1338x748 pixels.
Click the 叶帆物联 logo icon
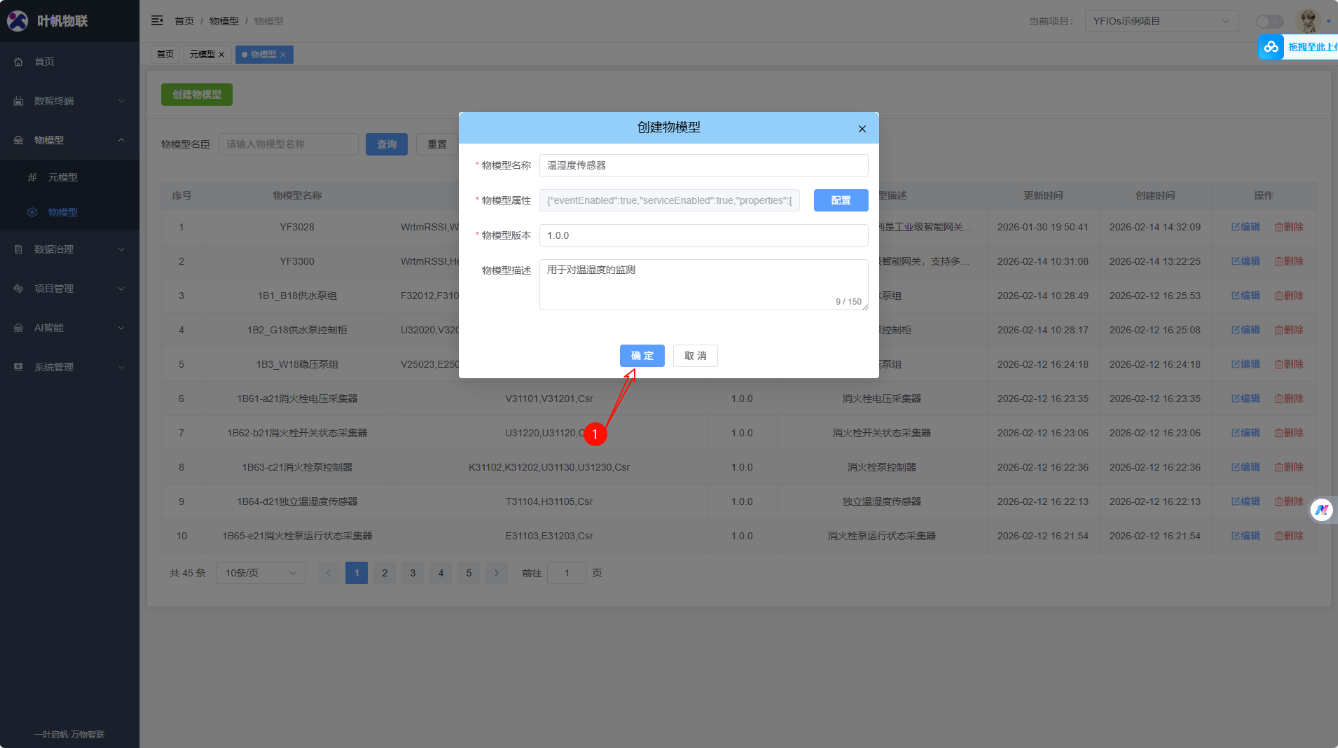[x=17, y=21]
